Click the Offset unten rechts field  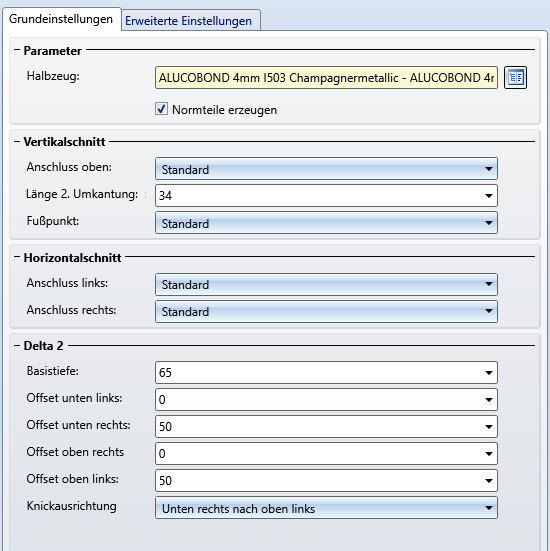tap(326, 427)
